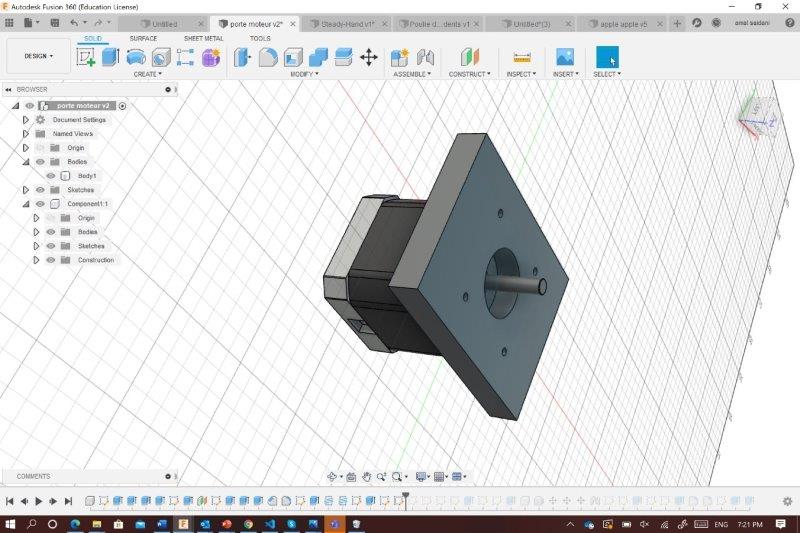The image size is (800, 533).
Task: Select the Combine tool
Action: pyautogui.click(x=318, y=57)
